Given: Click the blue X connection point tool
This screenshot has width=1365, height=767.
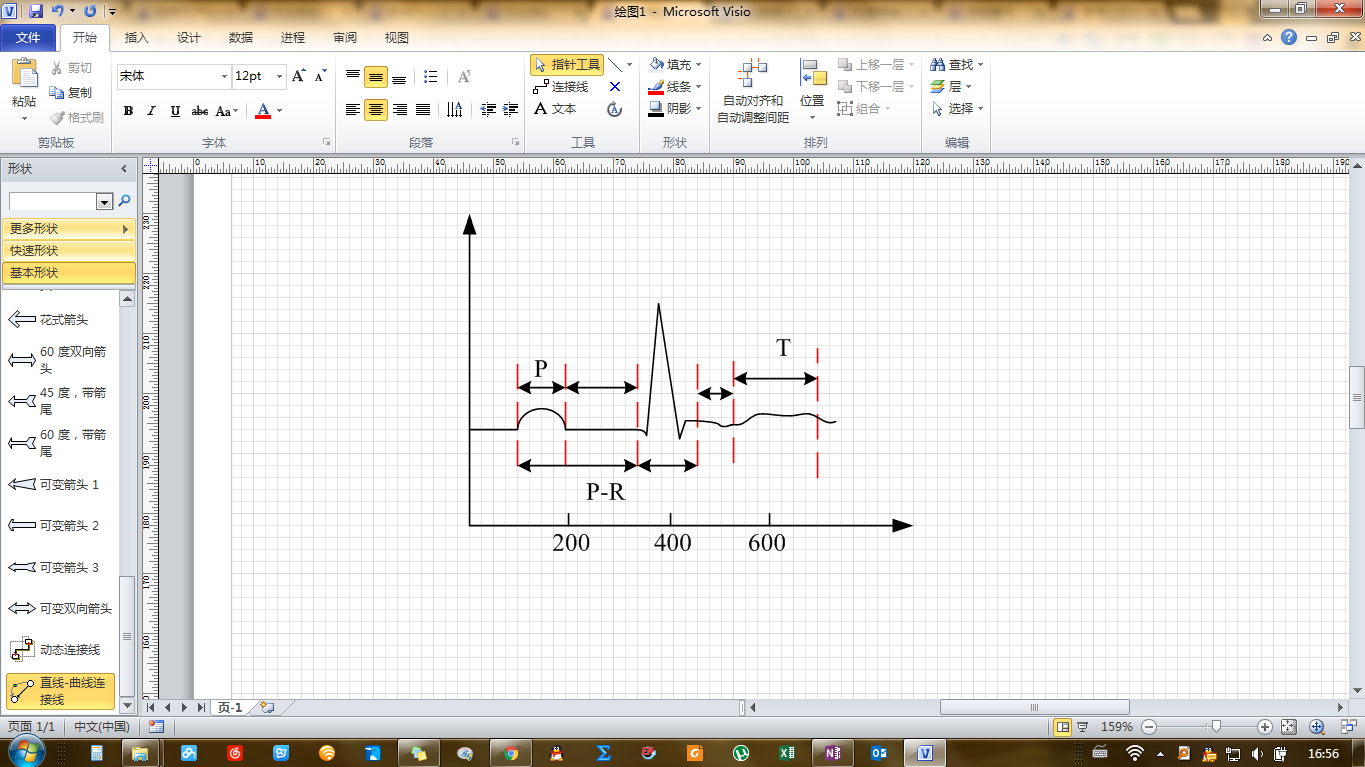Looking at the screenshot, I should 615,87.
